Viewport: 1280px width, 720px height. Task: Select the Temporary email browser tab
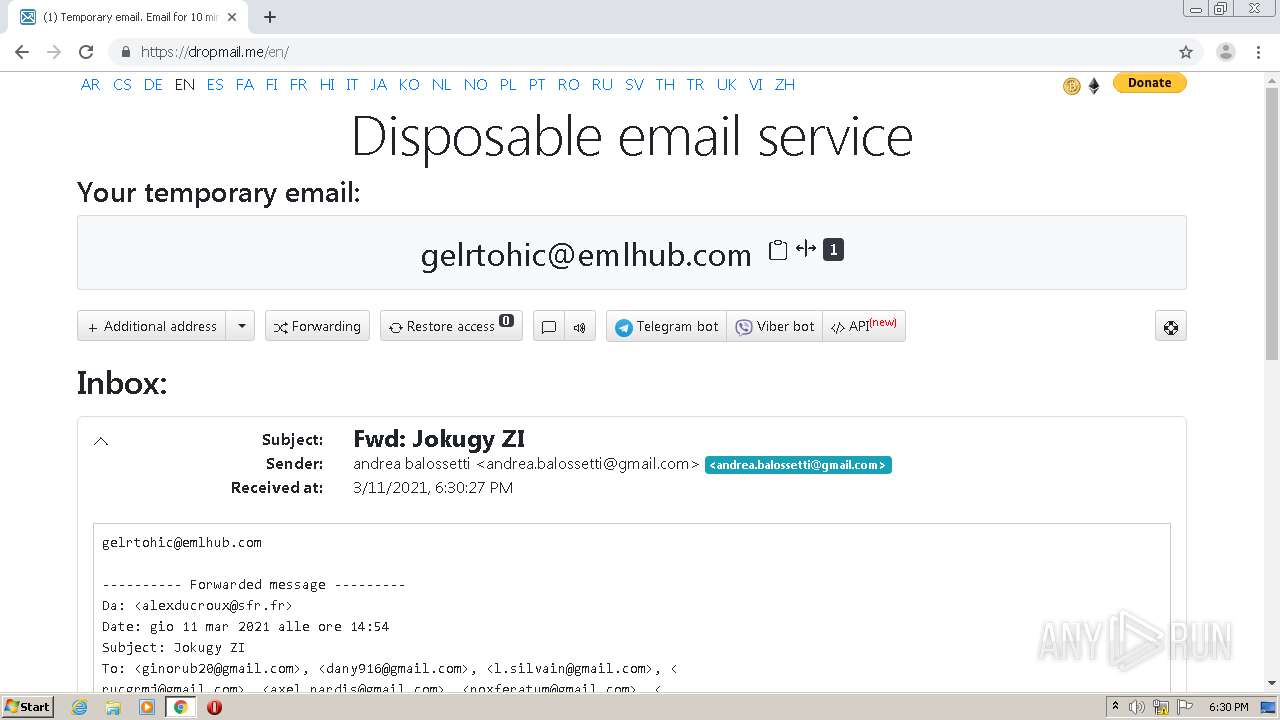point(128,17)
